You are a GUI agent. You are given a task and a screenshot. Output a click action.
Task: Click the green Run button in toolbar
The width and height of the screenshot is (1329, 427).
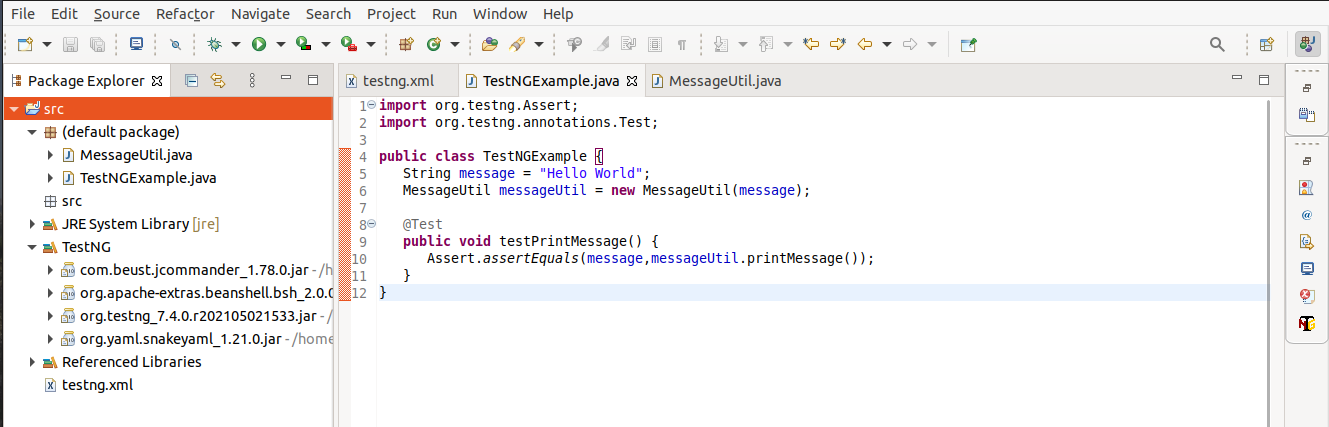[x=259, y=44]
